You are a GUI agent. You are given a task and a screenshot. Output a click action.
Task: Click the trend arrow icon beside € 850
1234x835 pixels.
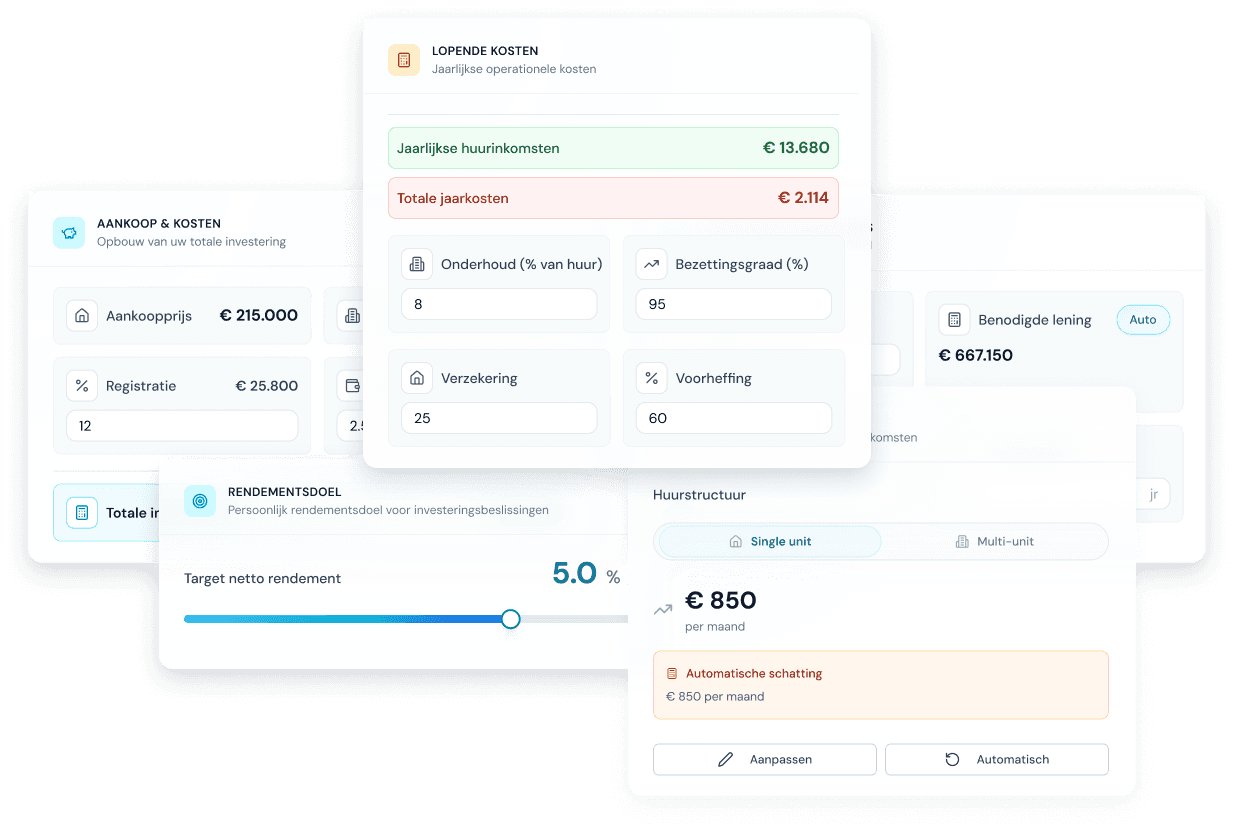(663, 609)
